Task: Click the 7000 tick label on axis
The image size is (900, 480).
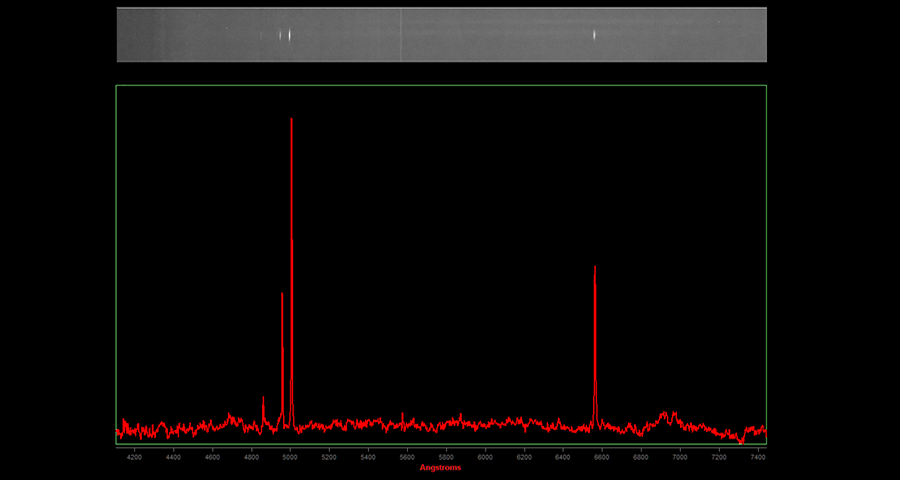Action: [680, 457]
